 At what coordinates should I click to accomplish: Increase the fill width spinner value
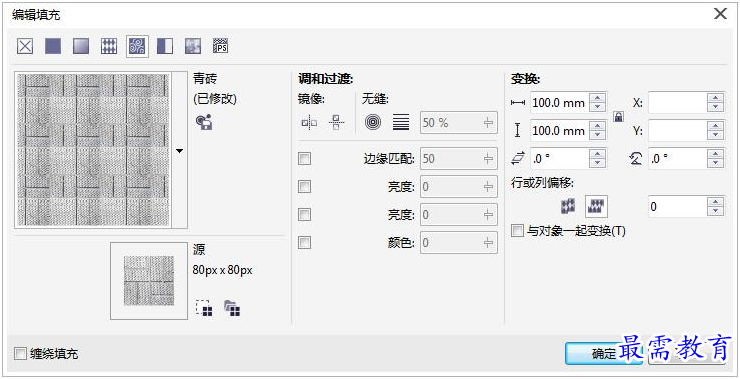pos(598,98)
